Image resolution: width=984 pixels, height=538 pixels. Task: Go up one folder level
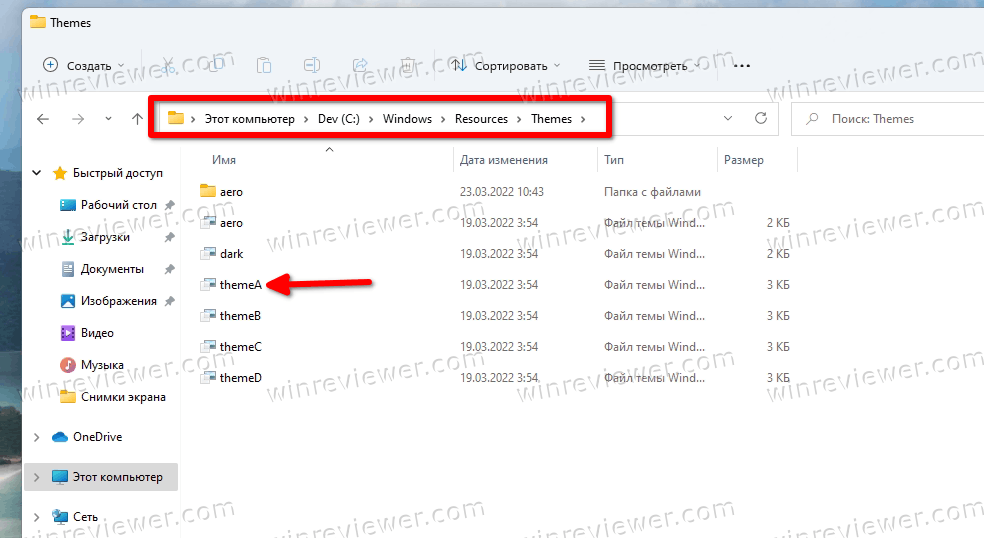point(137,119)
